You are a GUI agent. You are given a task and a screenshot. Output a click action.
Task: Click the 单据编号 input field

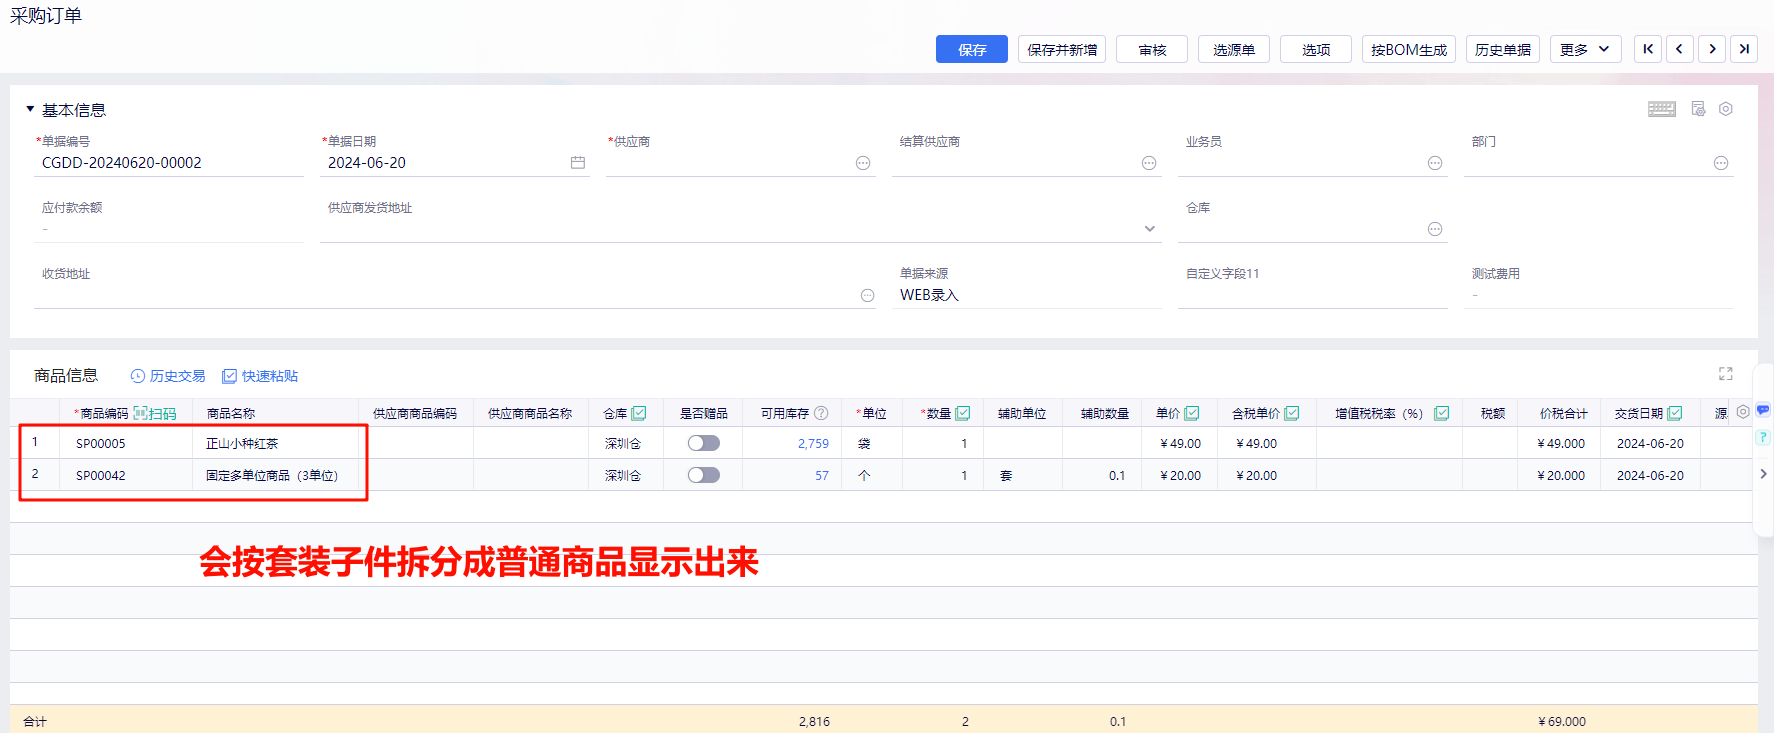click(169, 163)
